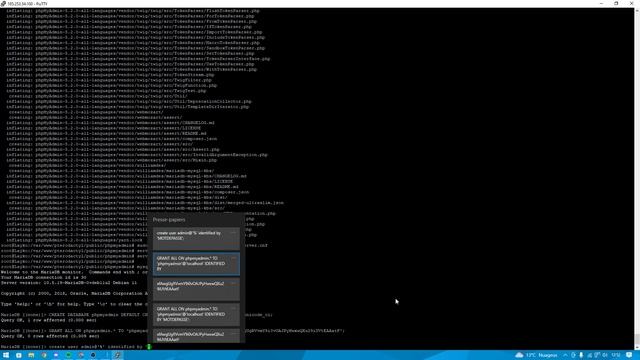This screenshot has height=360, width=640.
Task: Open File Explorer from the taskbar
Action: (31, 355)
